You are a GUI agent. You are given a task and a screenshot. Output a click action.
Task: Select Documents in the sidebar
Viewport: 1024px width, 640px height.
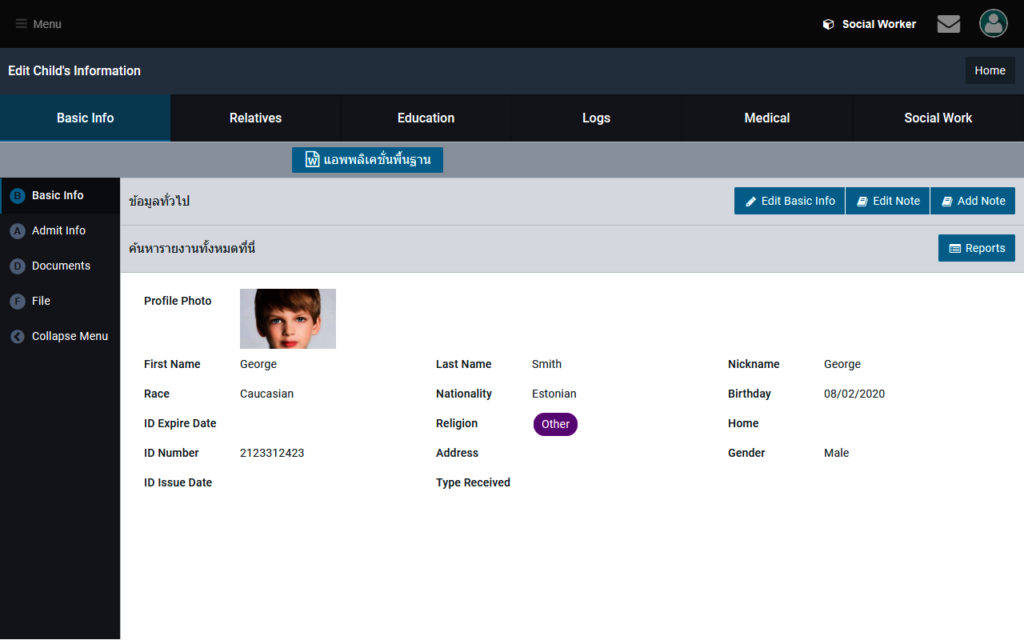[60, 266]
